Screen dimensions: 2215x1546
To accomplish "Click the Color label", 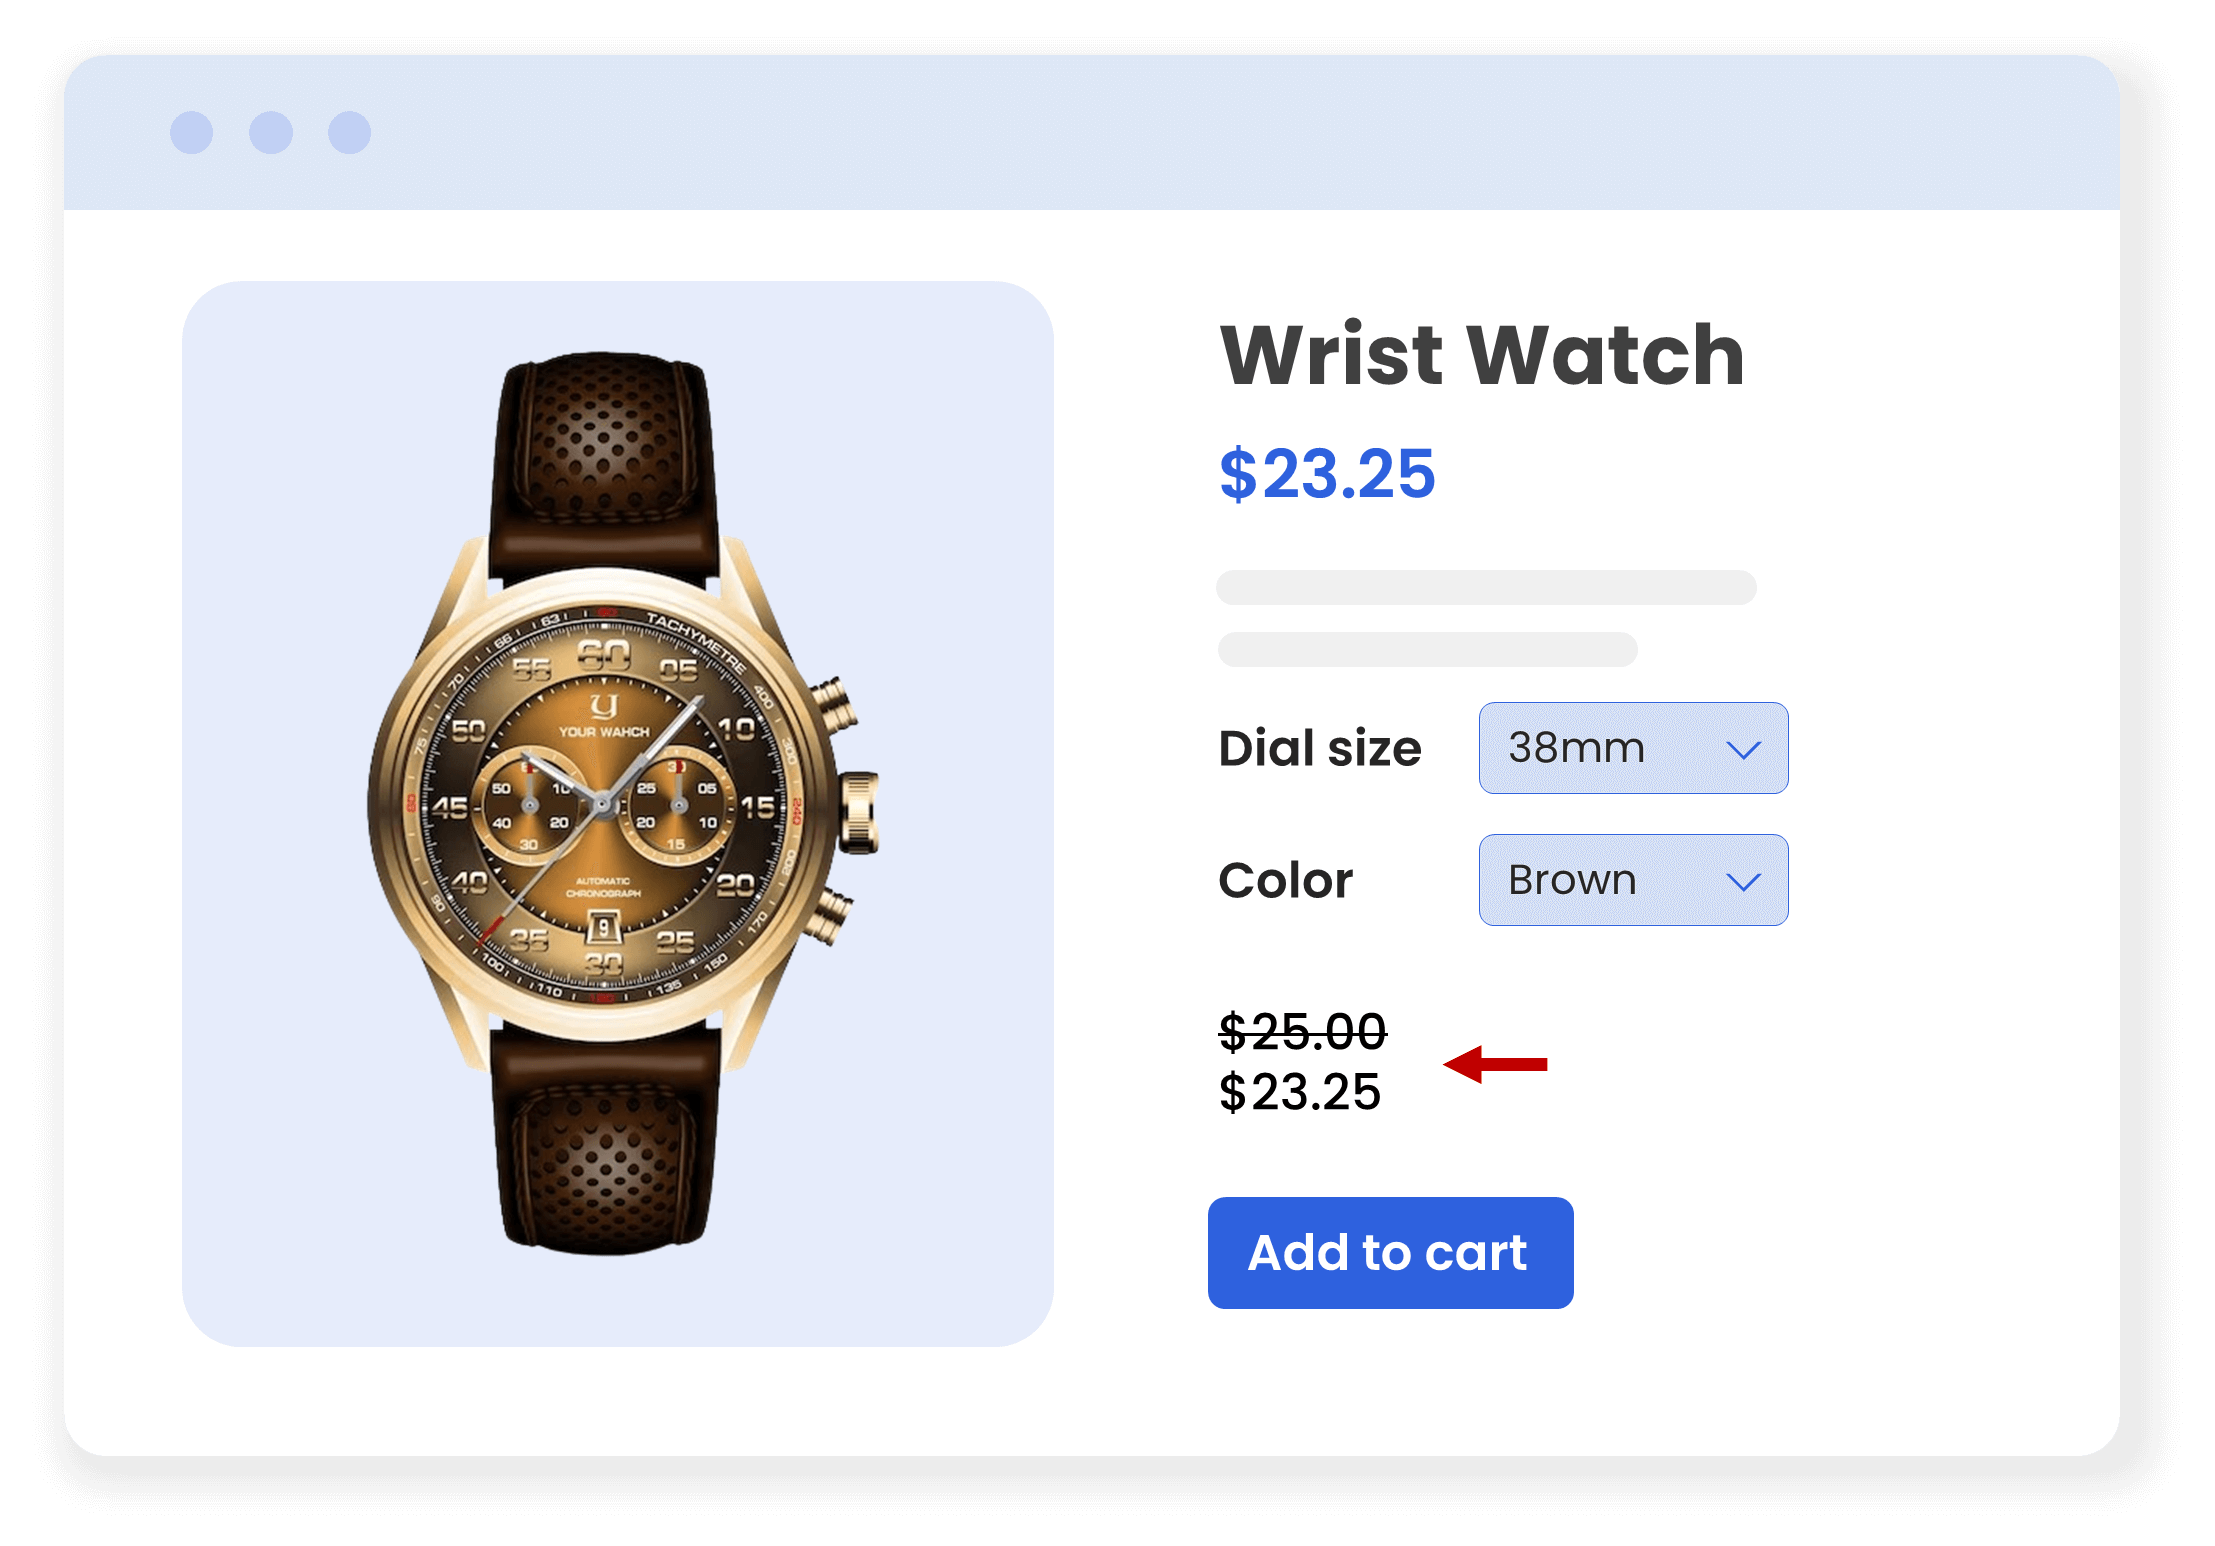I will click(x=1285, y=880).
